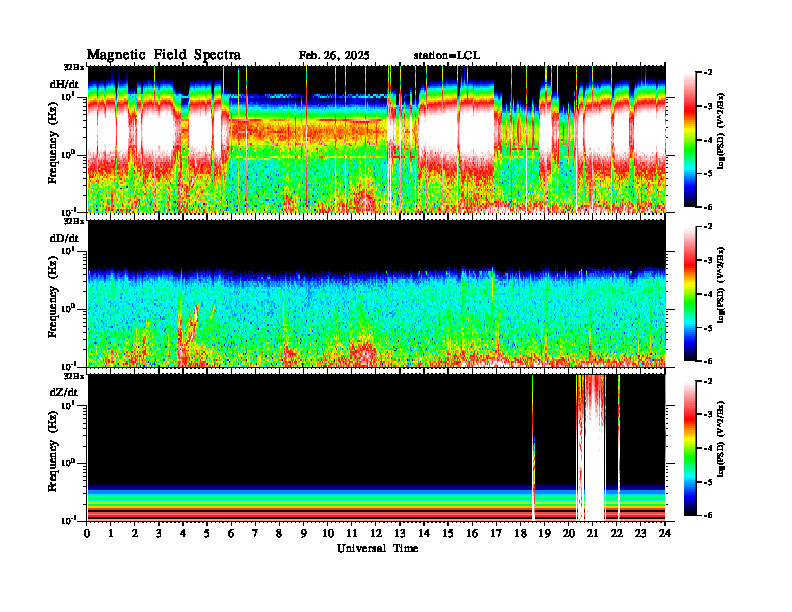Click the "Log(PSD) (V^2/Hz)" label beside dD/dt colorbar

pyautogui.click(x=721, y=285)
